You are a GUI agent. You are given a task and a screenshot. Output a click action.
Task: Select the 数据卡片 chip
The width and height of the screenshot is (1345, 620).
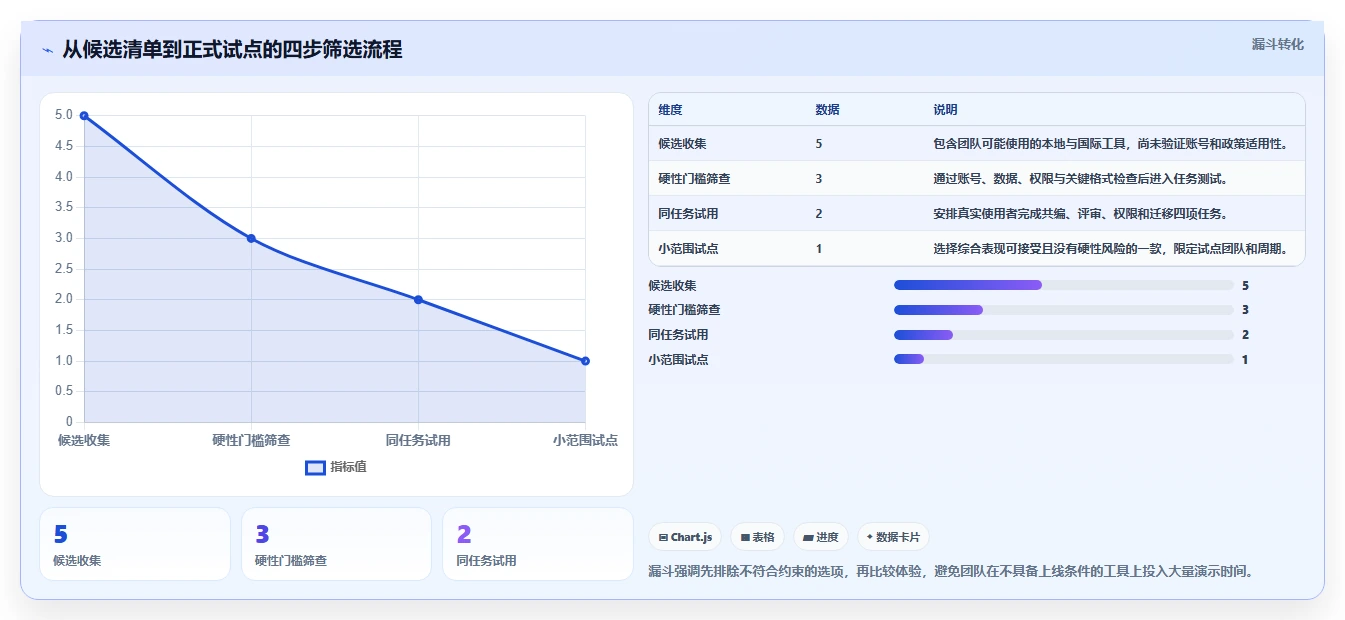coord(893,537)
